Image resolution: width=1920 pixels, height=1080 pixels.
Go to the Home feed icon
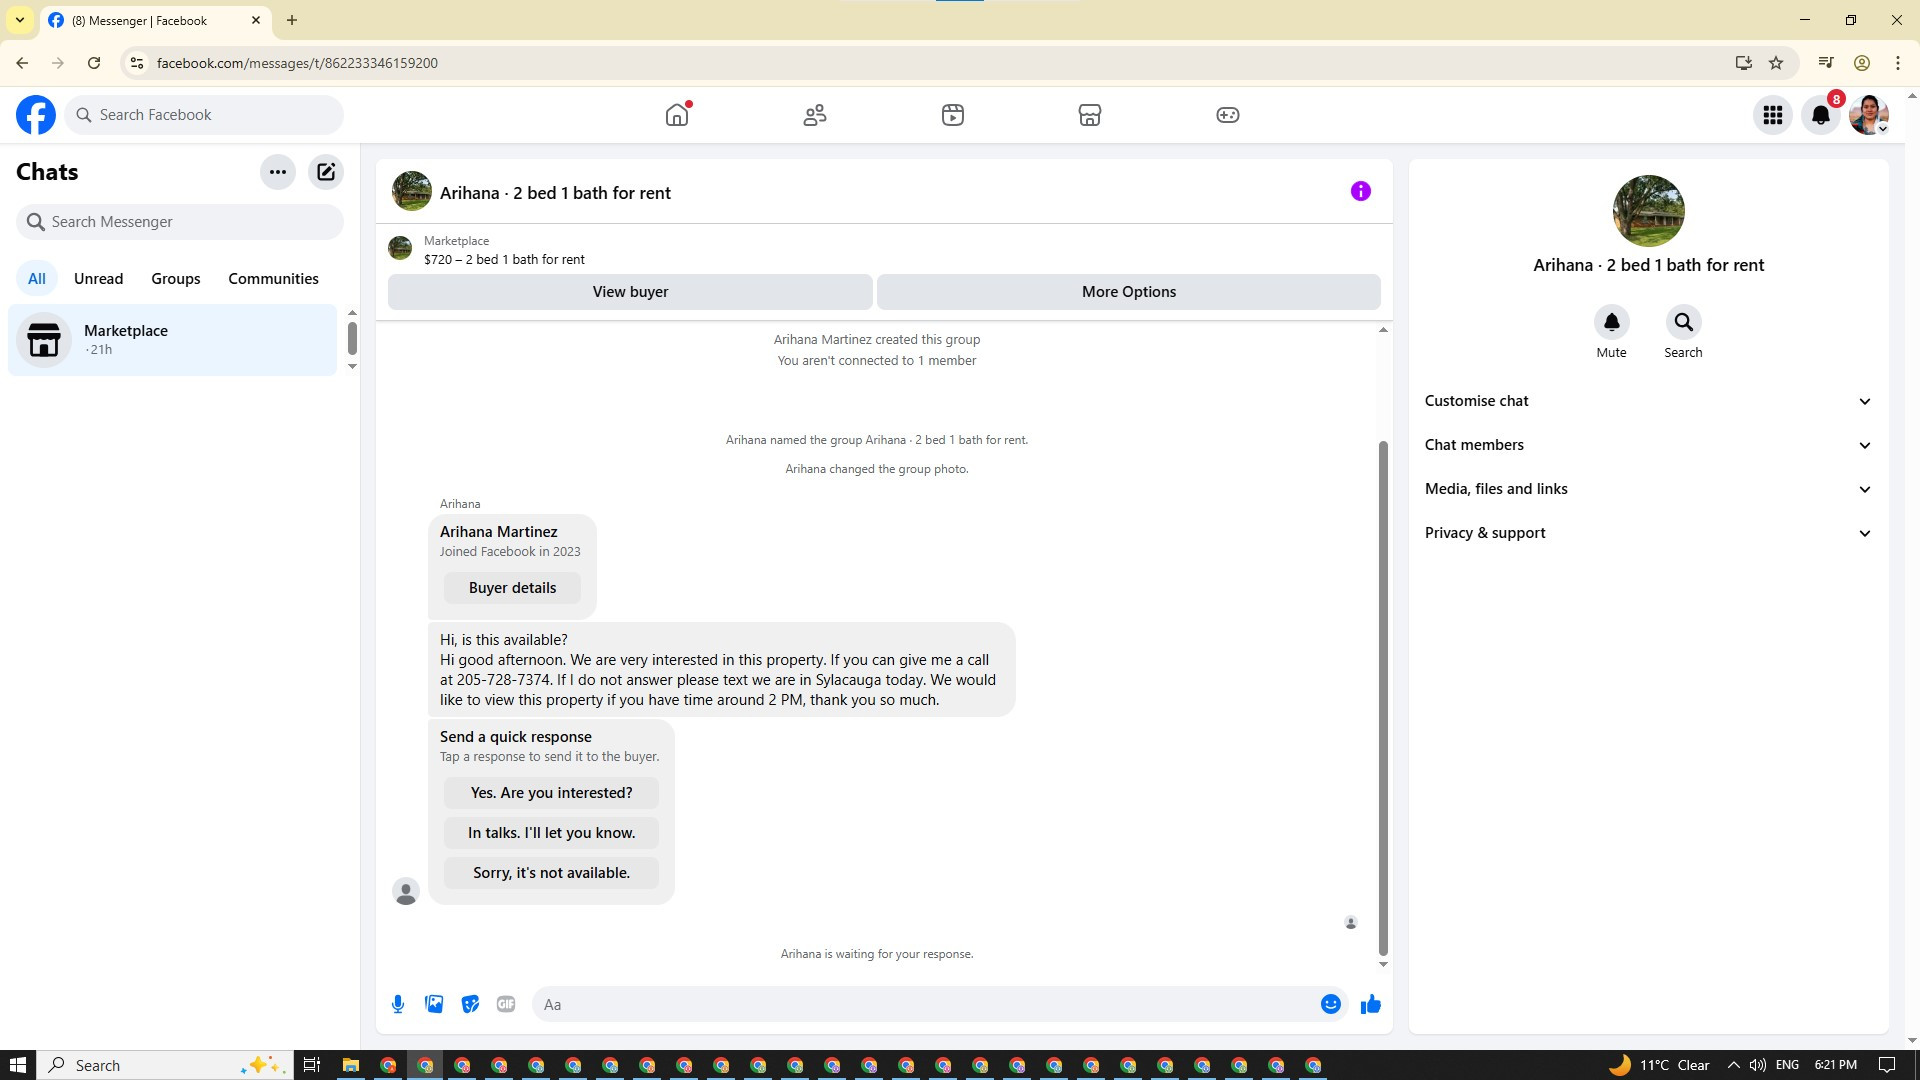[x=677, y=115]
